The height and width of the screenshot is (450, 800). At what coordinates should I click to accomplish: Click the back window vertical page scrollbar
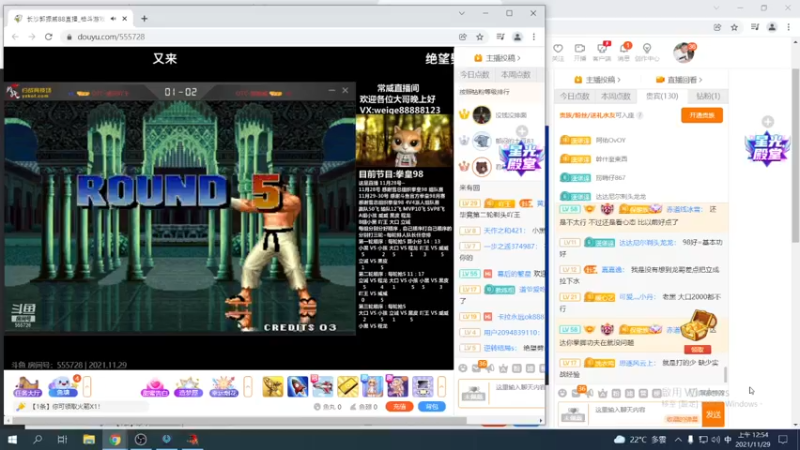795,156
